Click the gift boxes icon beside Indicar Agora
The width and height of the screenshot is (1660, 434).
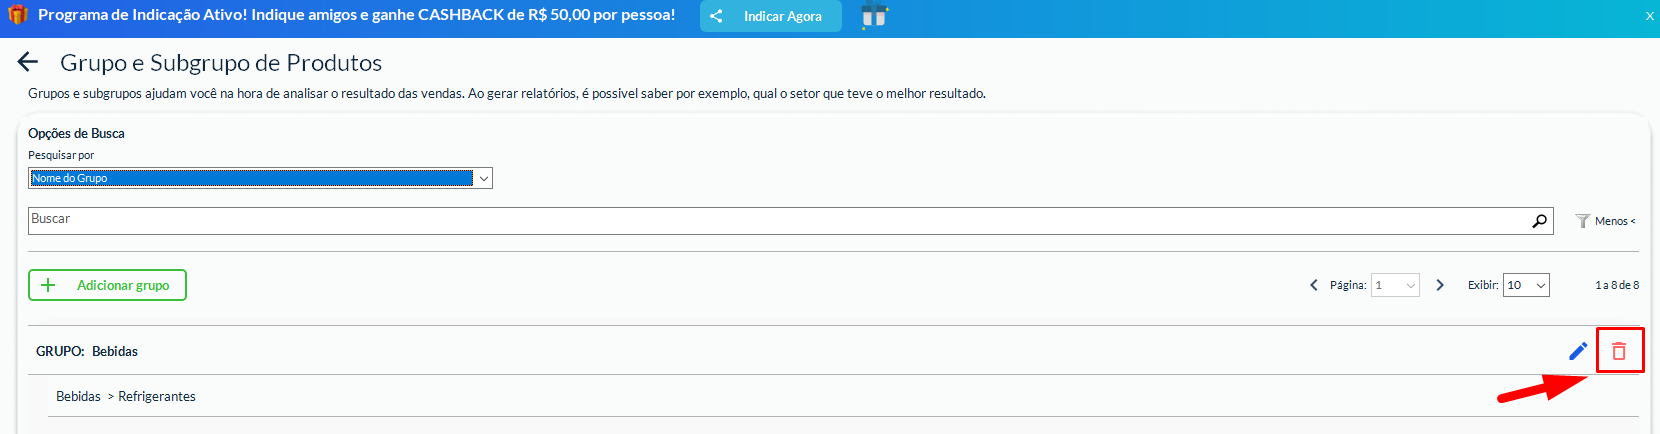point(874,16)
